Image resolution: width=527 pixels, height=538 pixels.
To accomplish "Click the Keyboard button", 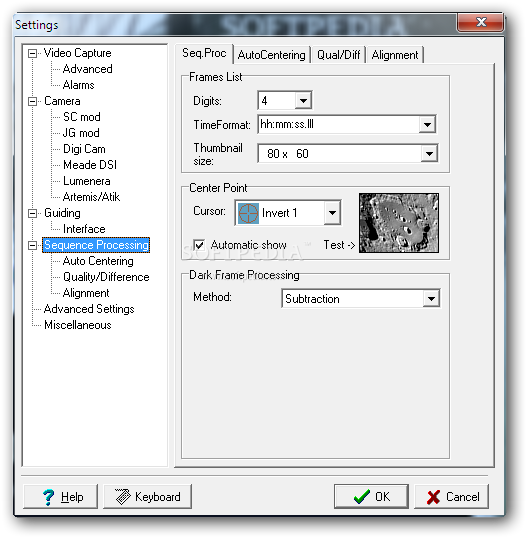I will pyautogui.click(x=147, y=496).
